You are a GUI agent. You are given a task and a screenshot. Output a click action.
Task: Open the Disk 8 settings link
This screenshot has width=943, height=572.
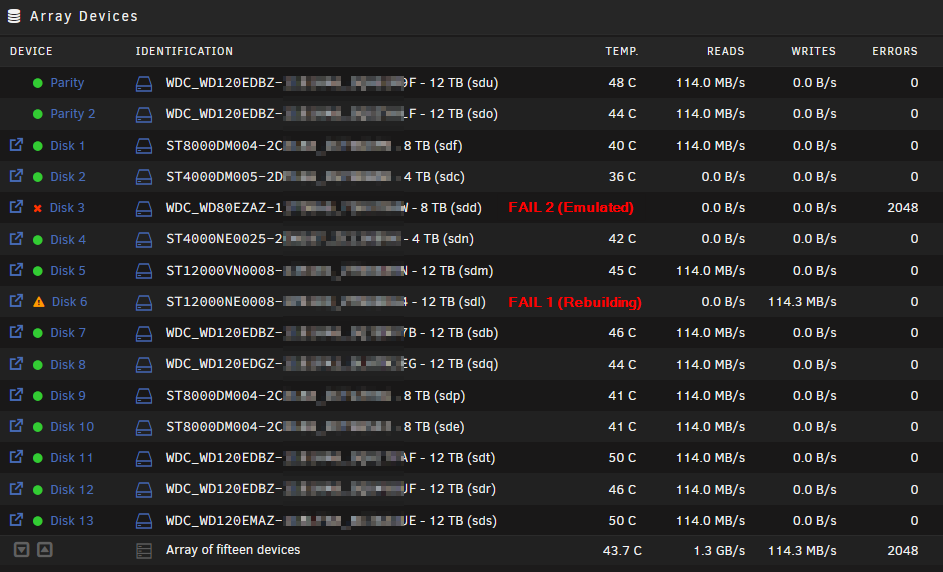click(x=68, y=364)
